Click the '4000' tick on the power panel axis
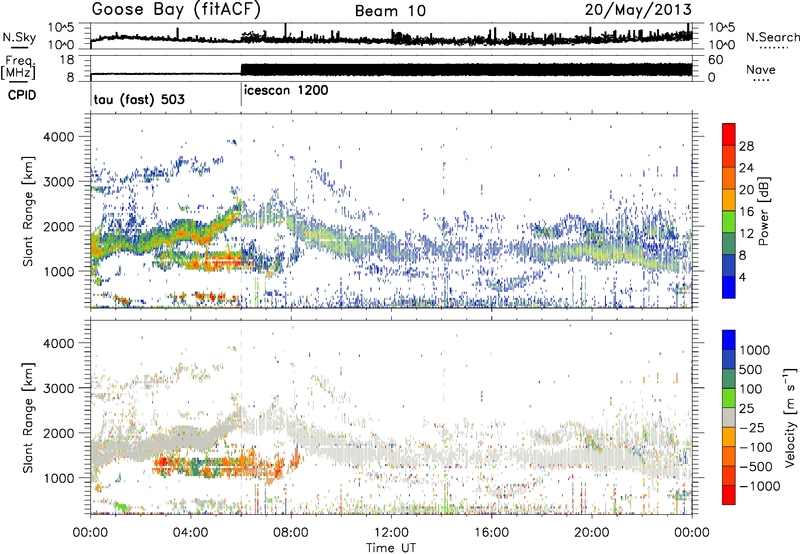Image resolution: width=800 pixels, height=554 pixels. click(x=58, y=137)
